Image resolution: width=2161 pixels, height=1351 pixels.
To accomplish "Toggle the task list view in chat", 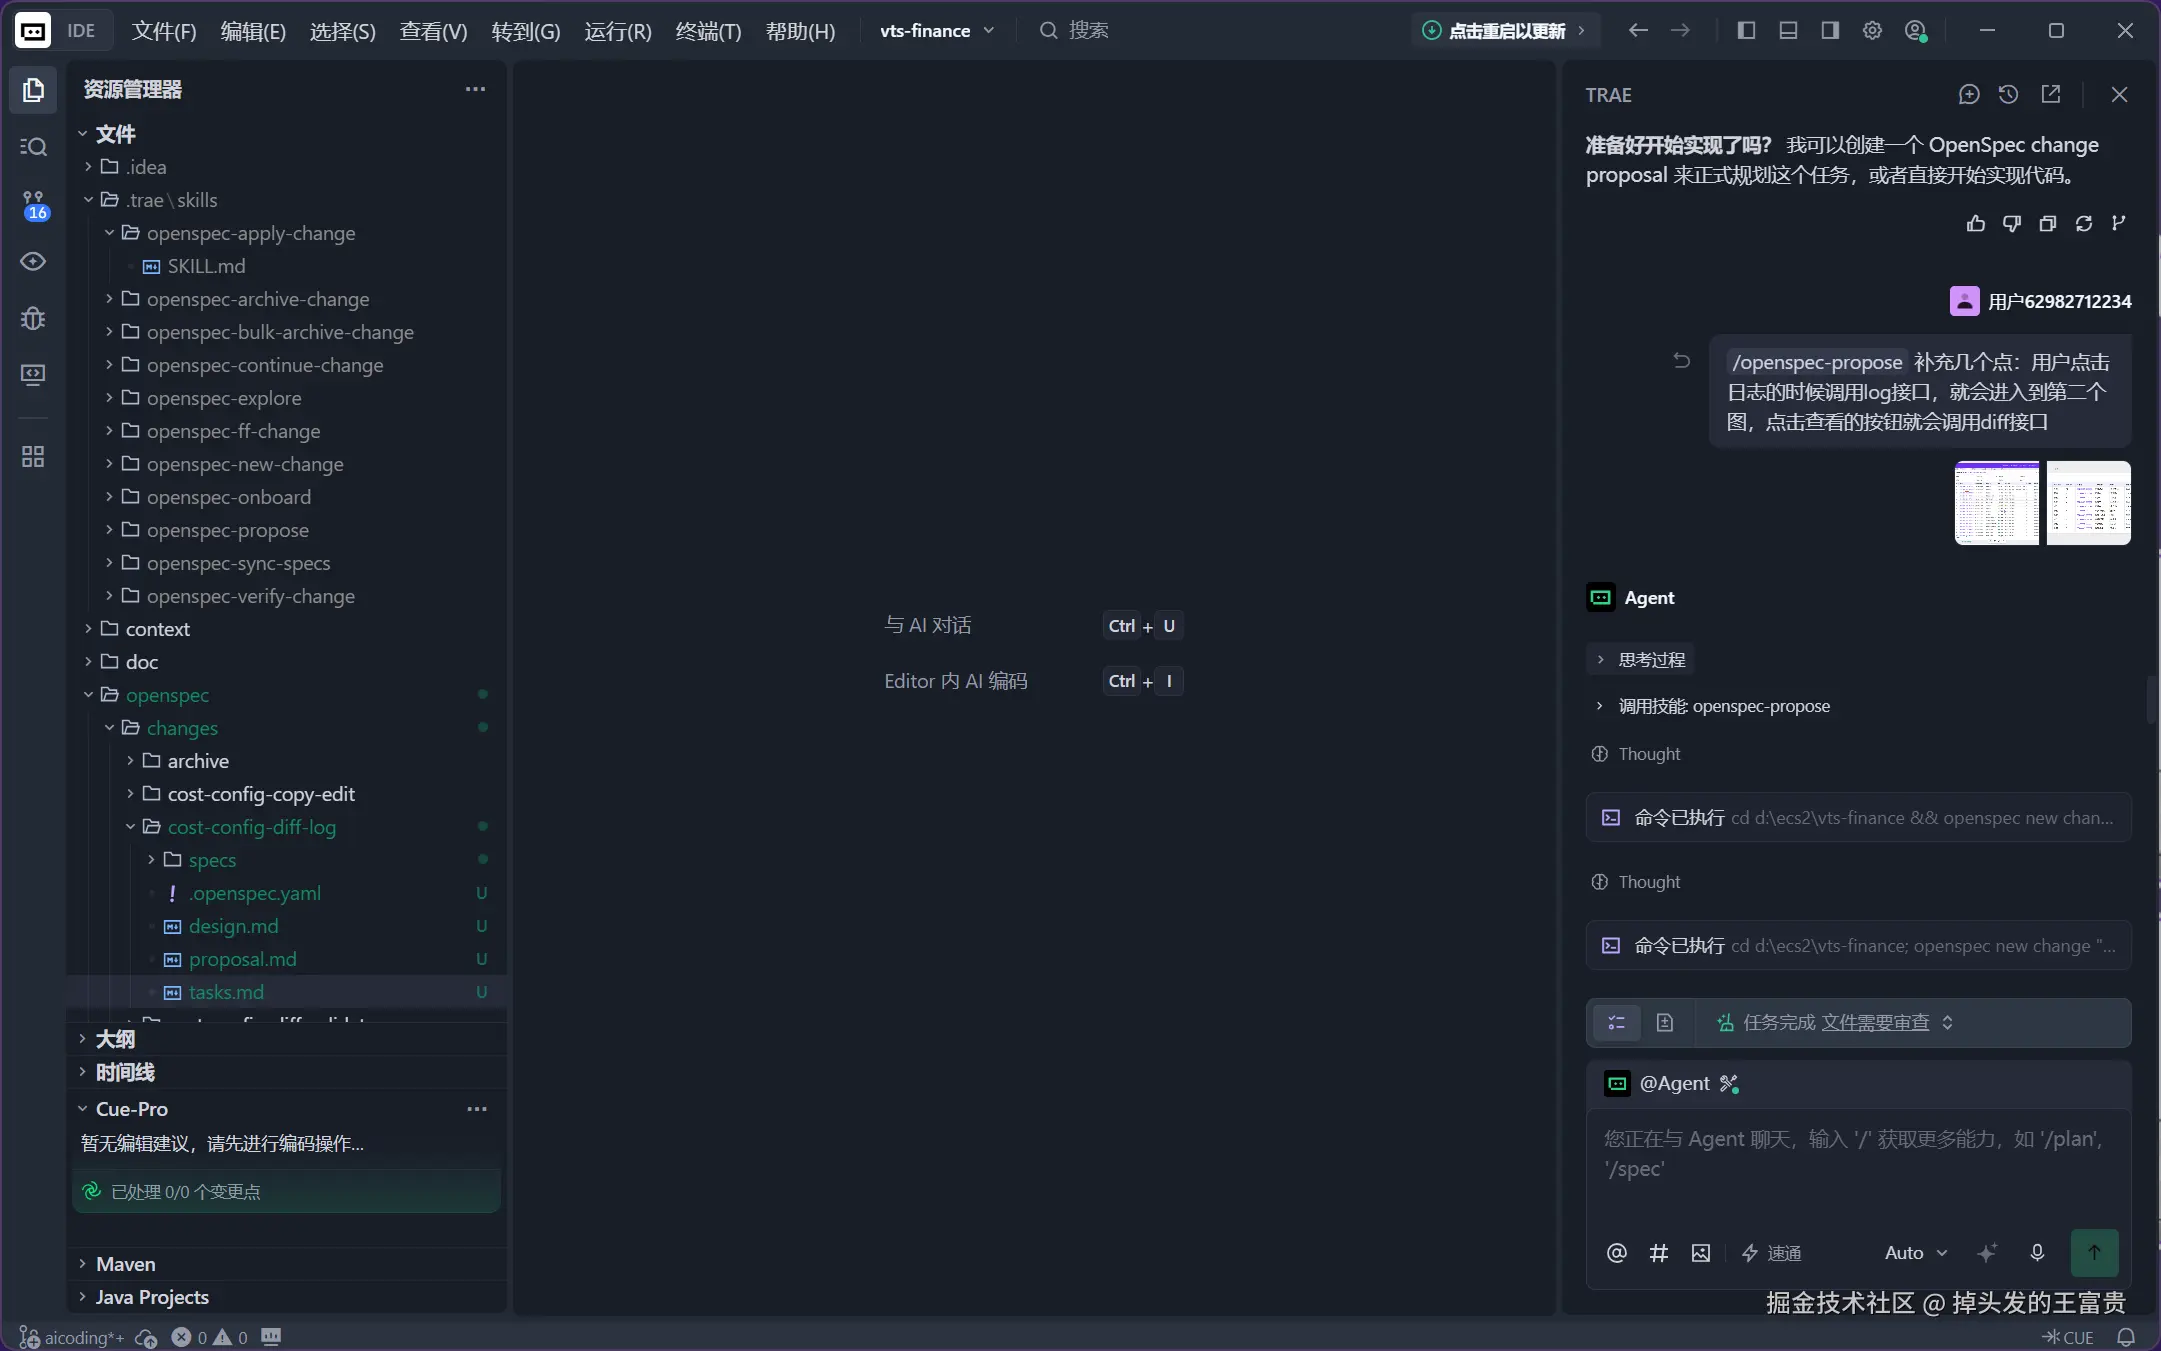I will coord(1616,1022).
